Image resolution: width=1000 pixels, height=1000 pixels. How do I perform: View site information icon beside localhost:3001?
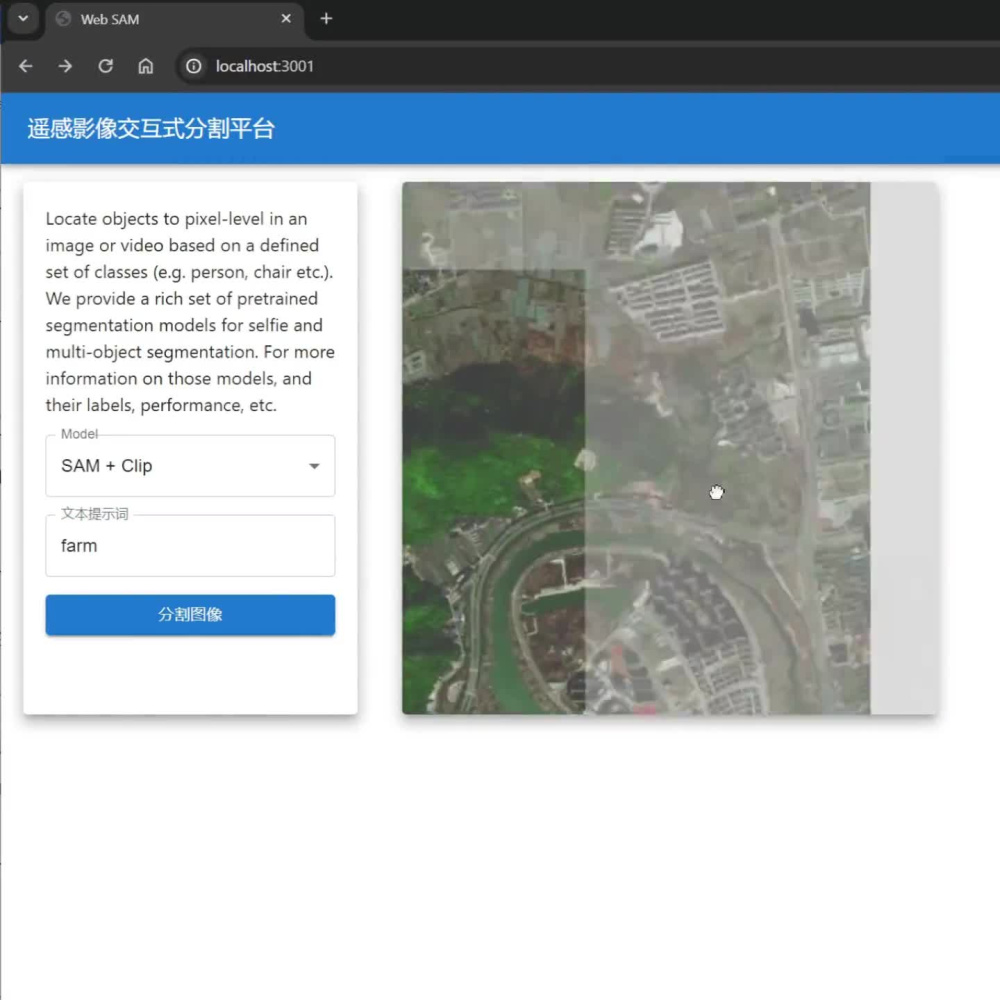tap(193, 66)
